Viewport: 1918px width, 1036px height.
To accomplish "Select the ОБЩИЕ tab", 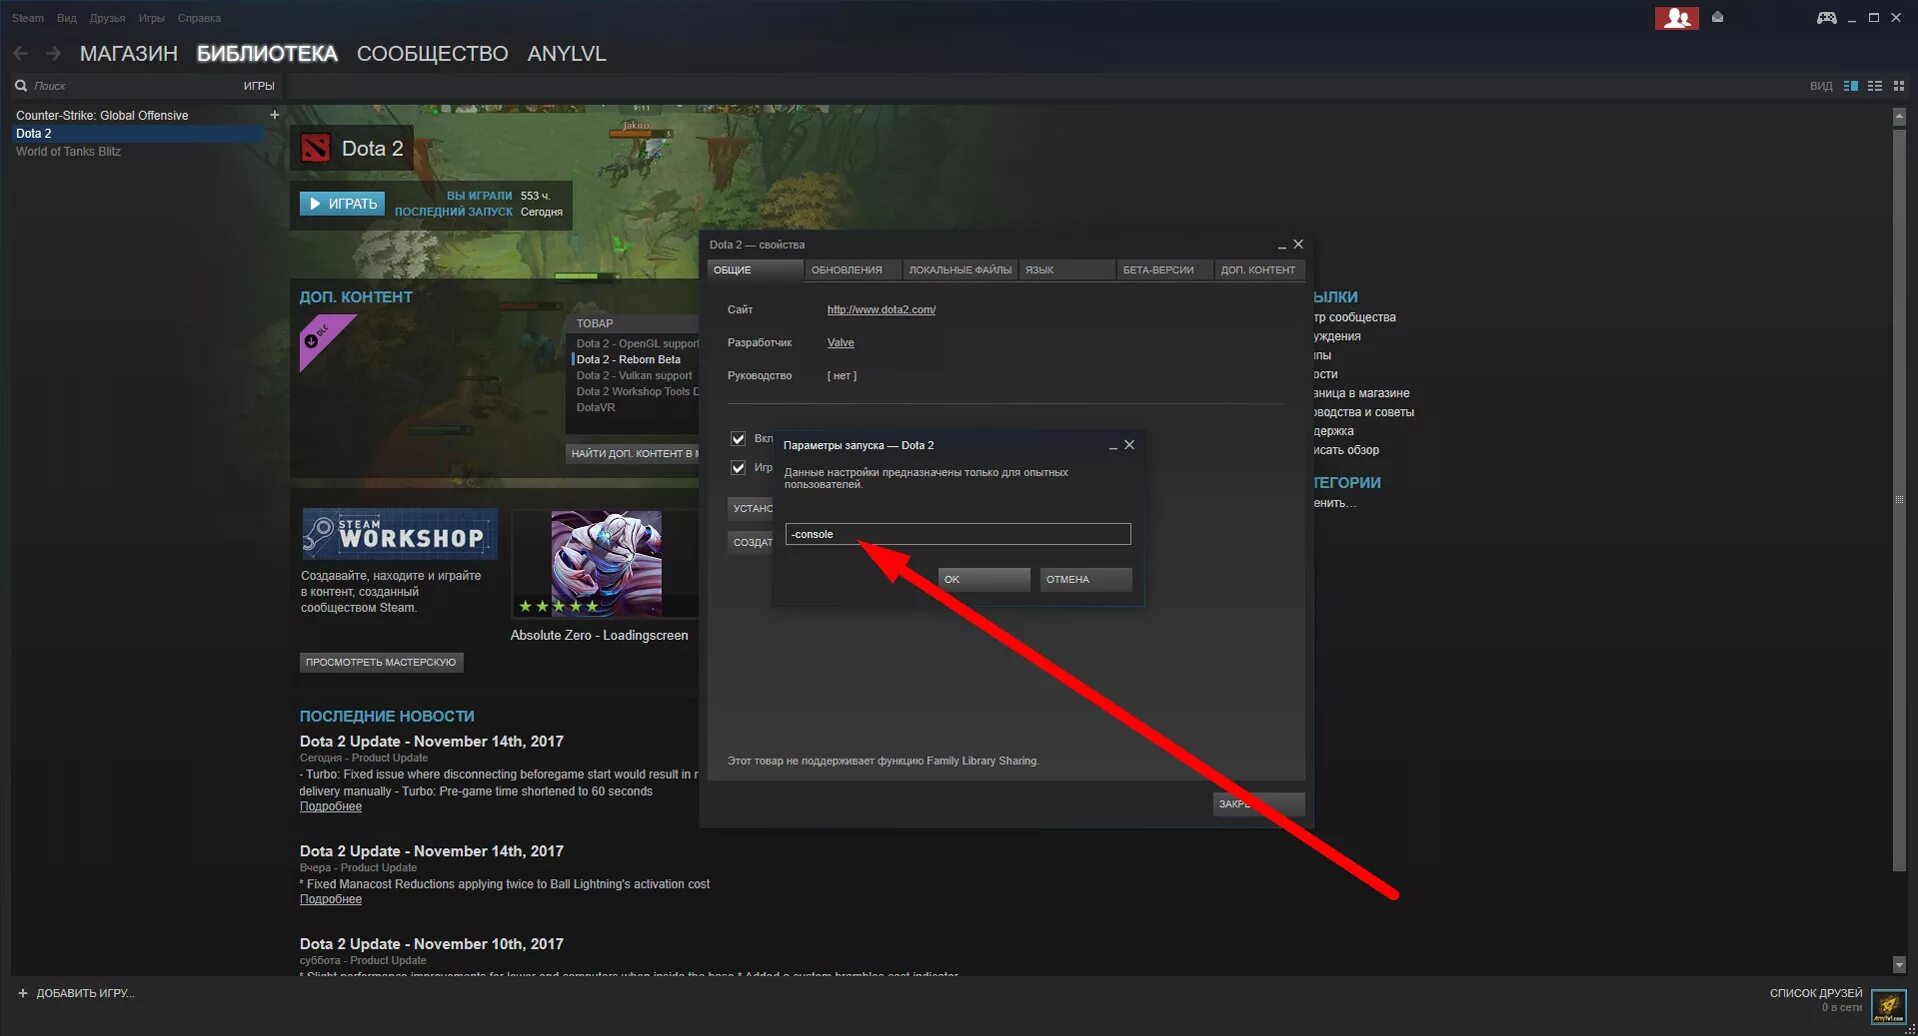I will coord(755,270).
